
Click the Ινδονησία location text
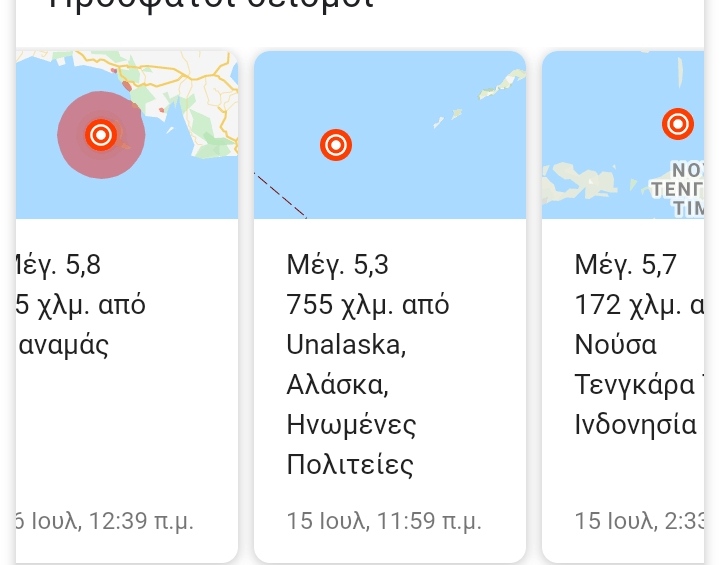click(x=636, y=424)
